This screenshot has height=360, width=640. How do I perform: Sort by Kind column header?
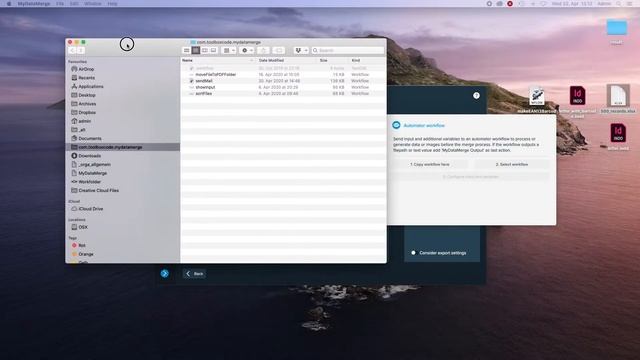click(356, 60)
